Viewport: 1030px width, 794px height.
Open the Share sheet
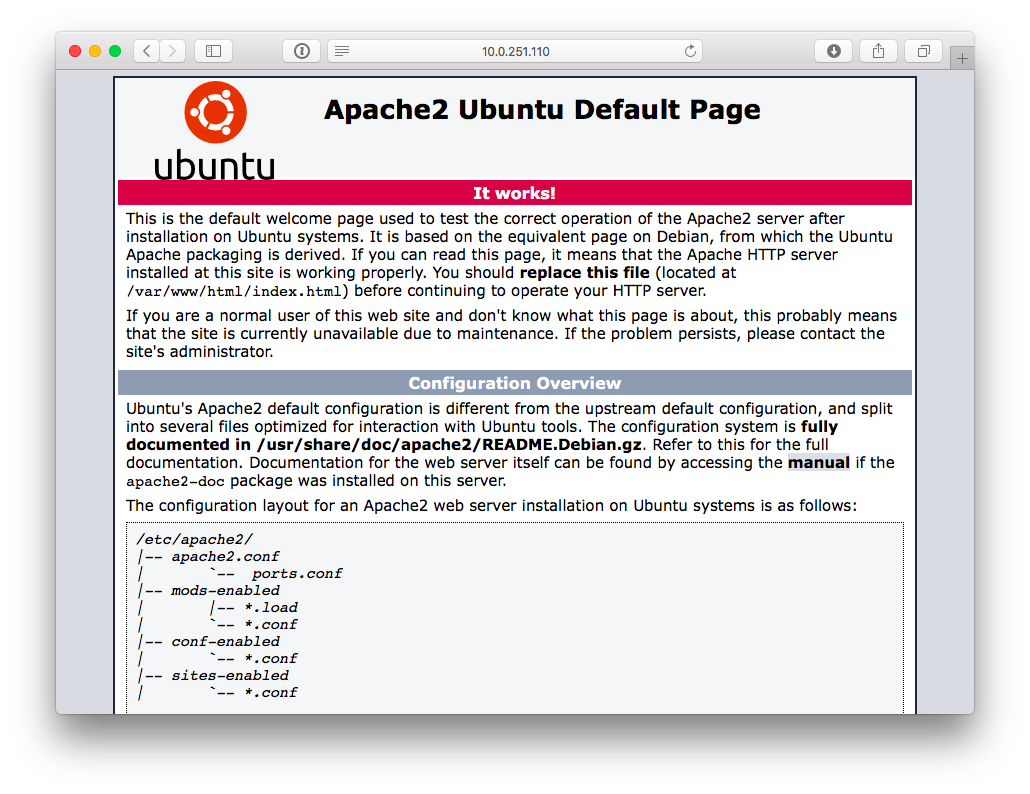click(878, 50)
